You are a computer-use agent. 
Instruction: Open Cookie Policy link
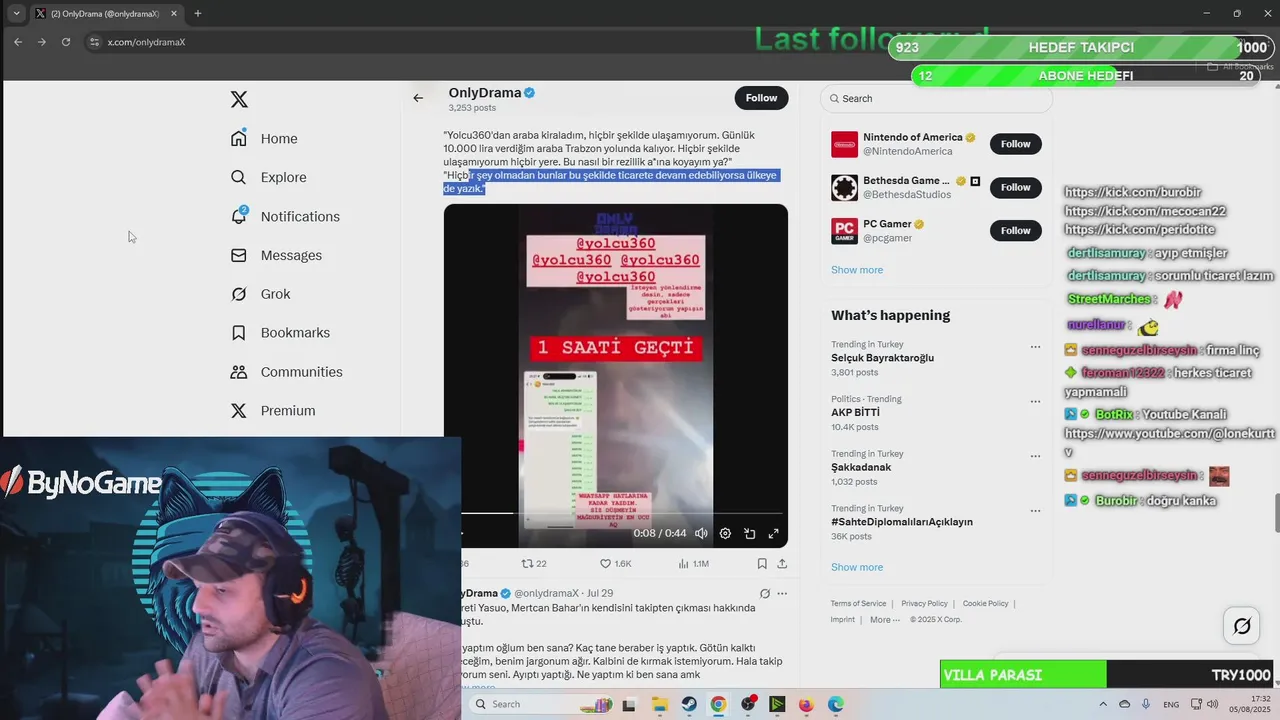985,604
